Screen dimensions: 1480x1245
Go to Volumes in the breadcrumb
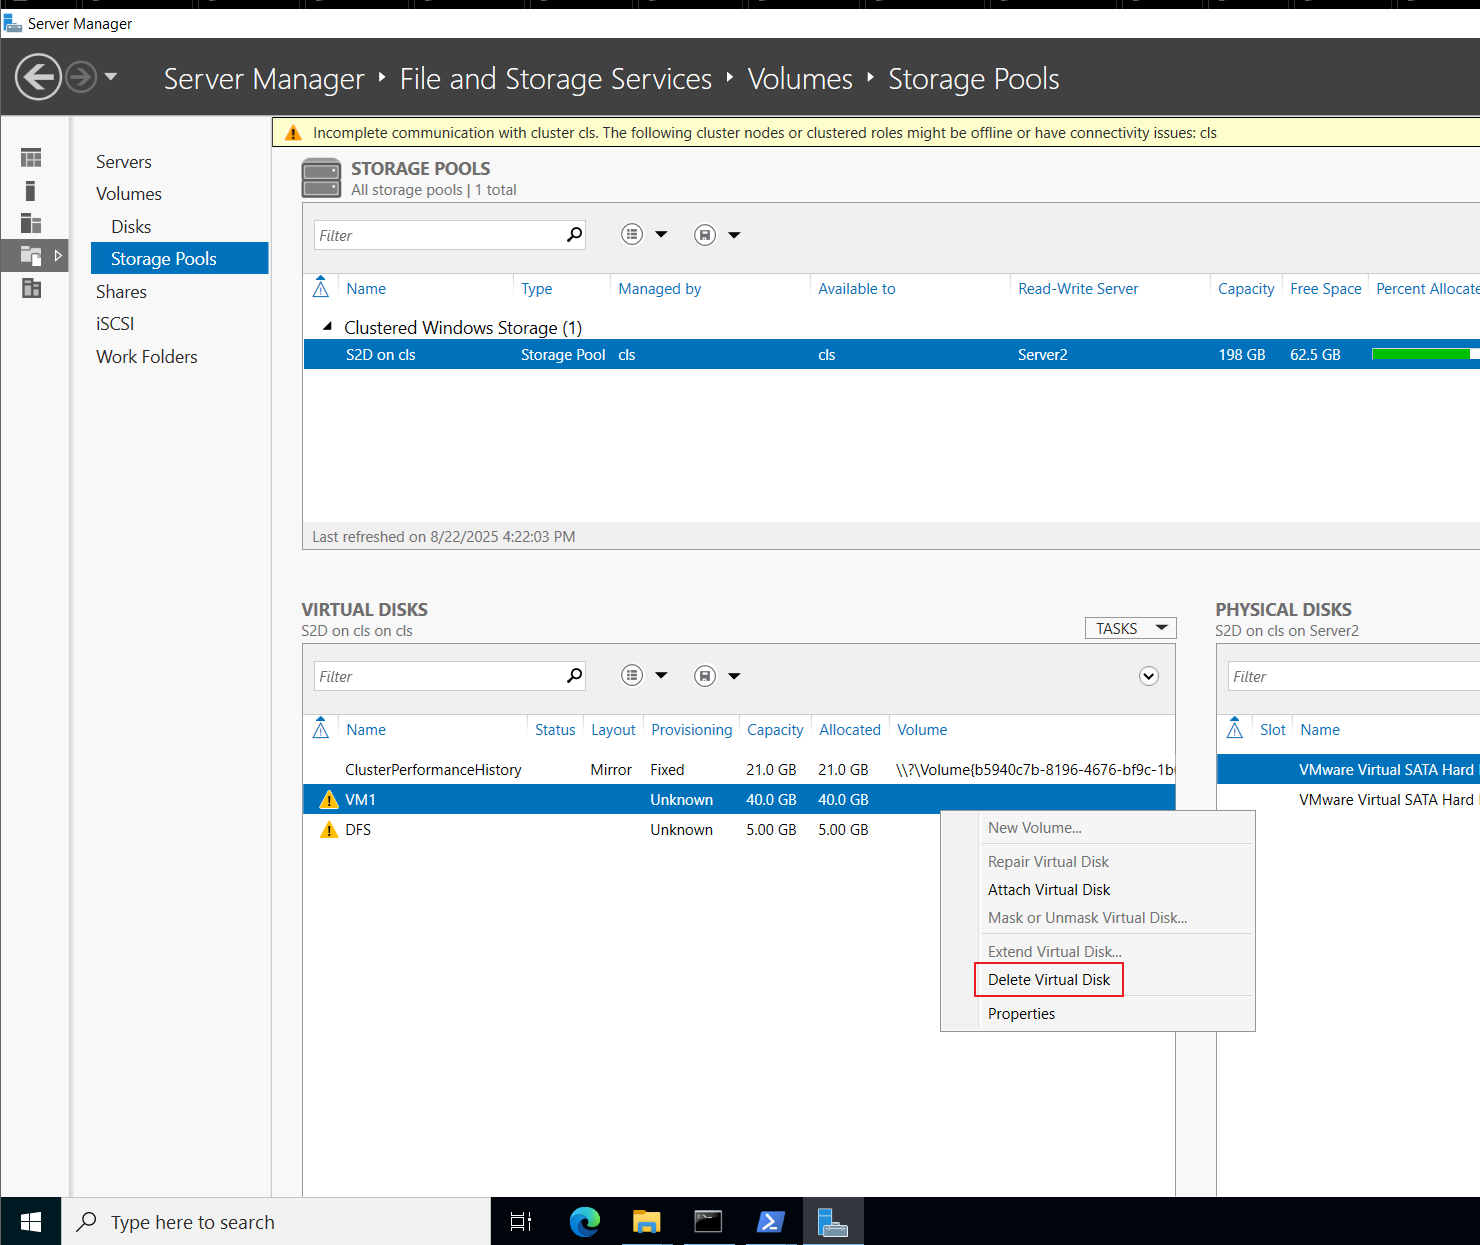[x=800, y=79]
